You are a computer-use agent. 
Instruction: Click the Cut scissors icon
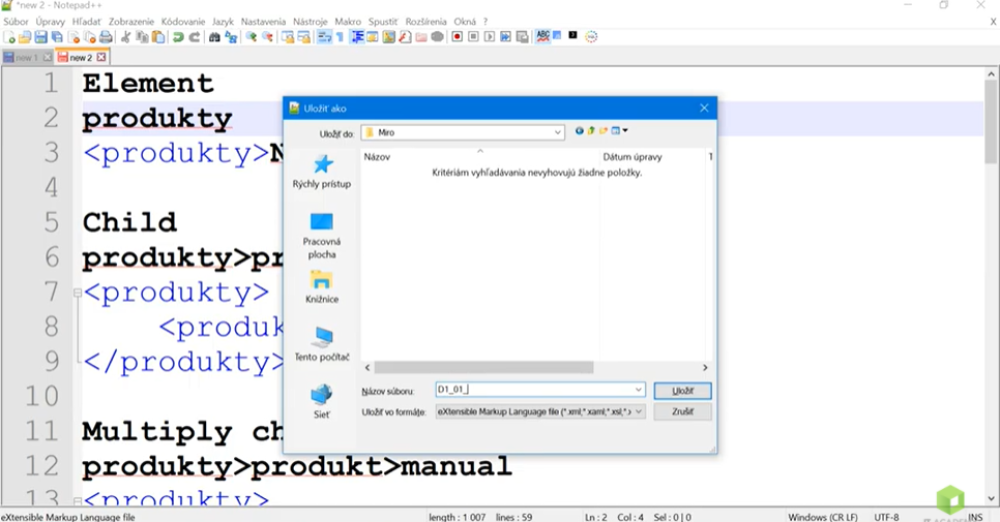click(126, 37)
